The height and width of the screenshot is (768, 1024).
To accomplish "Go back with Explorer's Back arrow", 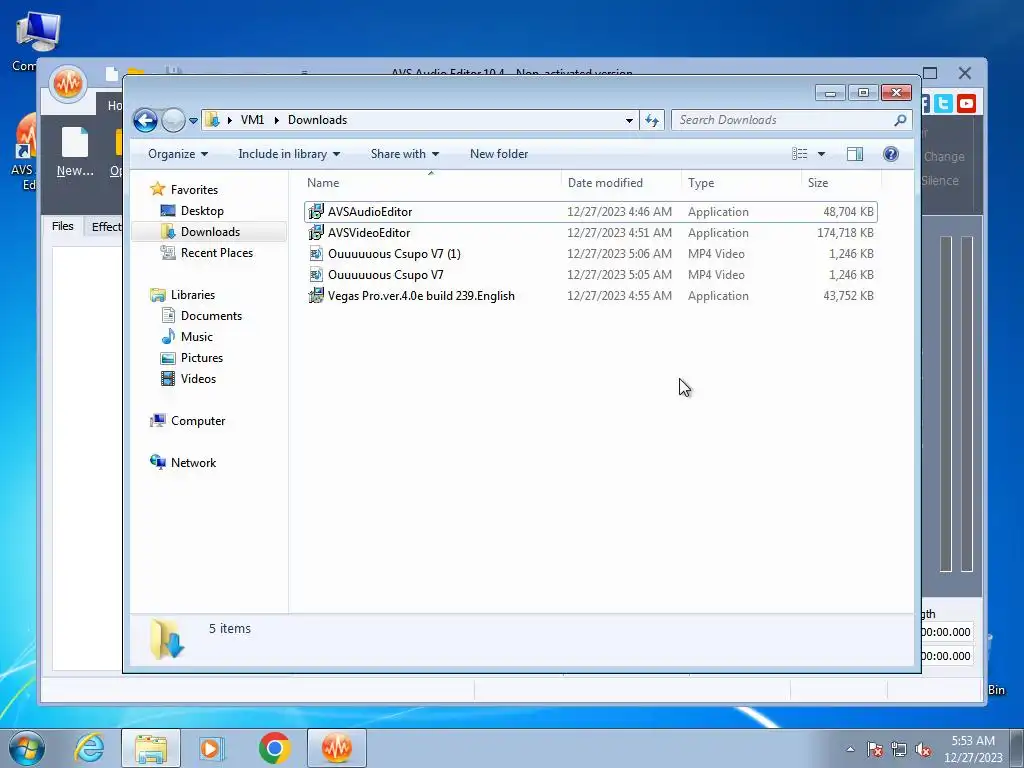I will tap(145, 120).
